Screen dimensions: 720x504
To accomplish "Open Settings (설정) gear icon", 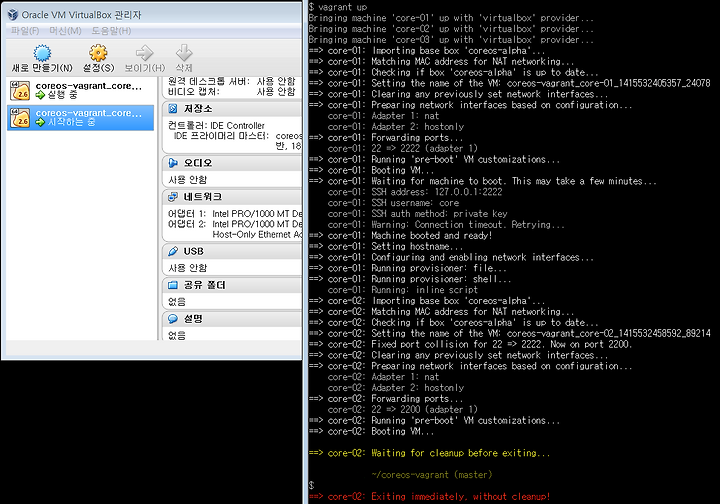I will click(x=98, y=53).
